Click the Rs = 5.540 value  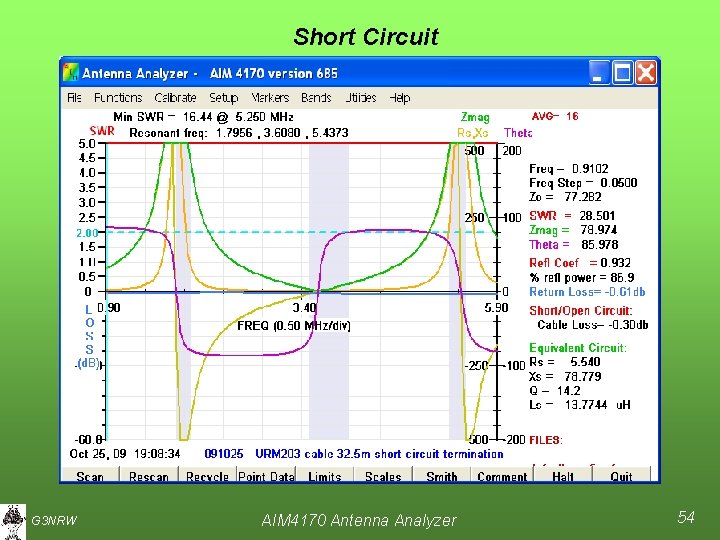click(x=565, y=362)
